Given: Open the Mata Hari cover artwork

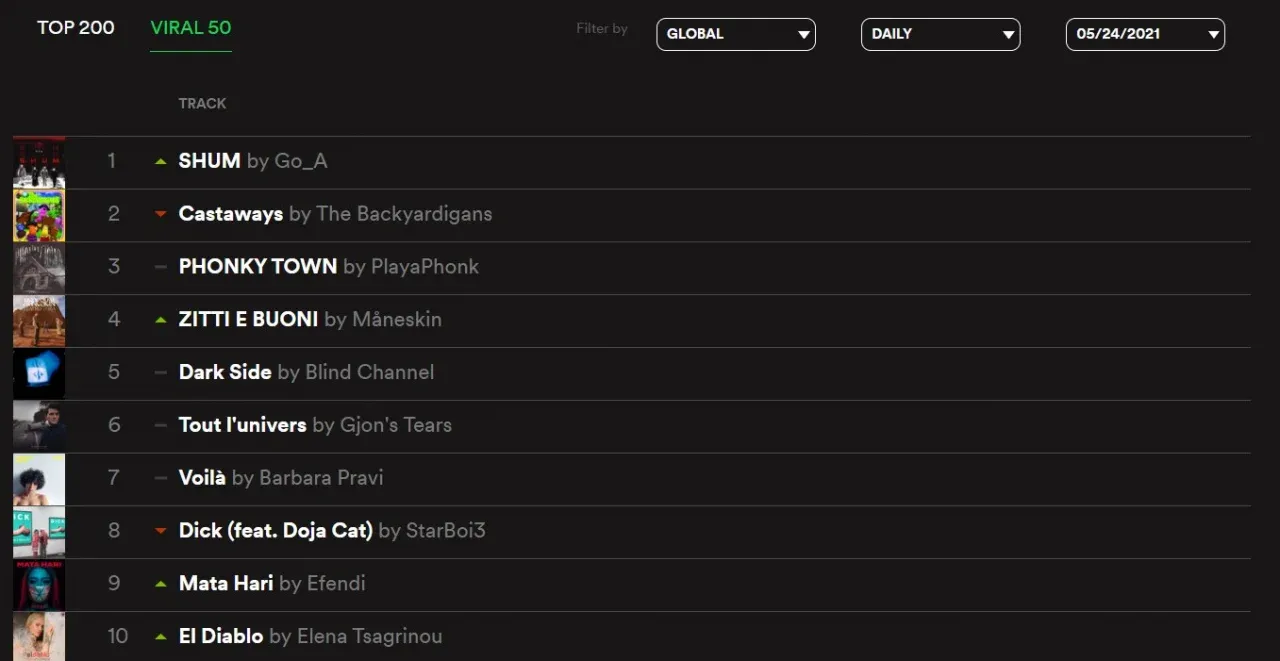Looking at the screenshot, I should 39,585.
